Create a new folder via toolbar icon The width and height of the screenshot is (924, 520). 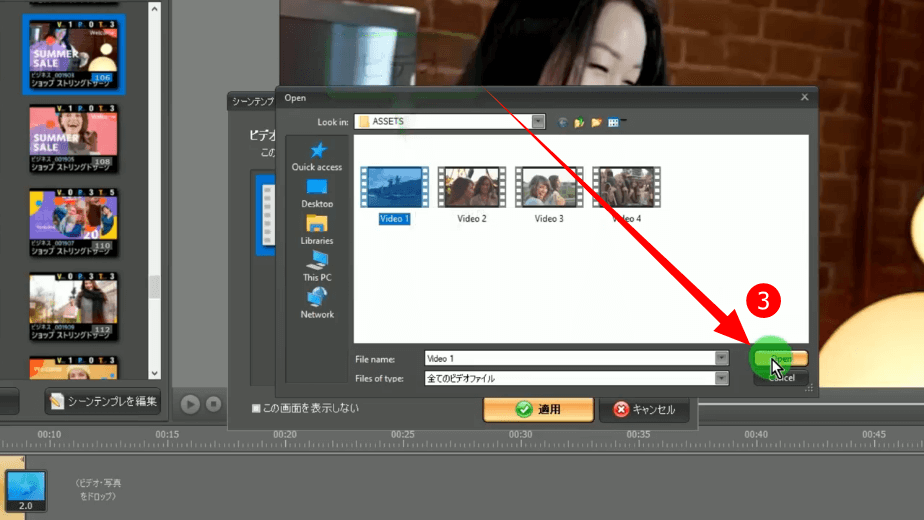tap(596, 122)
